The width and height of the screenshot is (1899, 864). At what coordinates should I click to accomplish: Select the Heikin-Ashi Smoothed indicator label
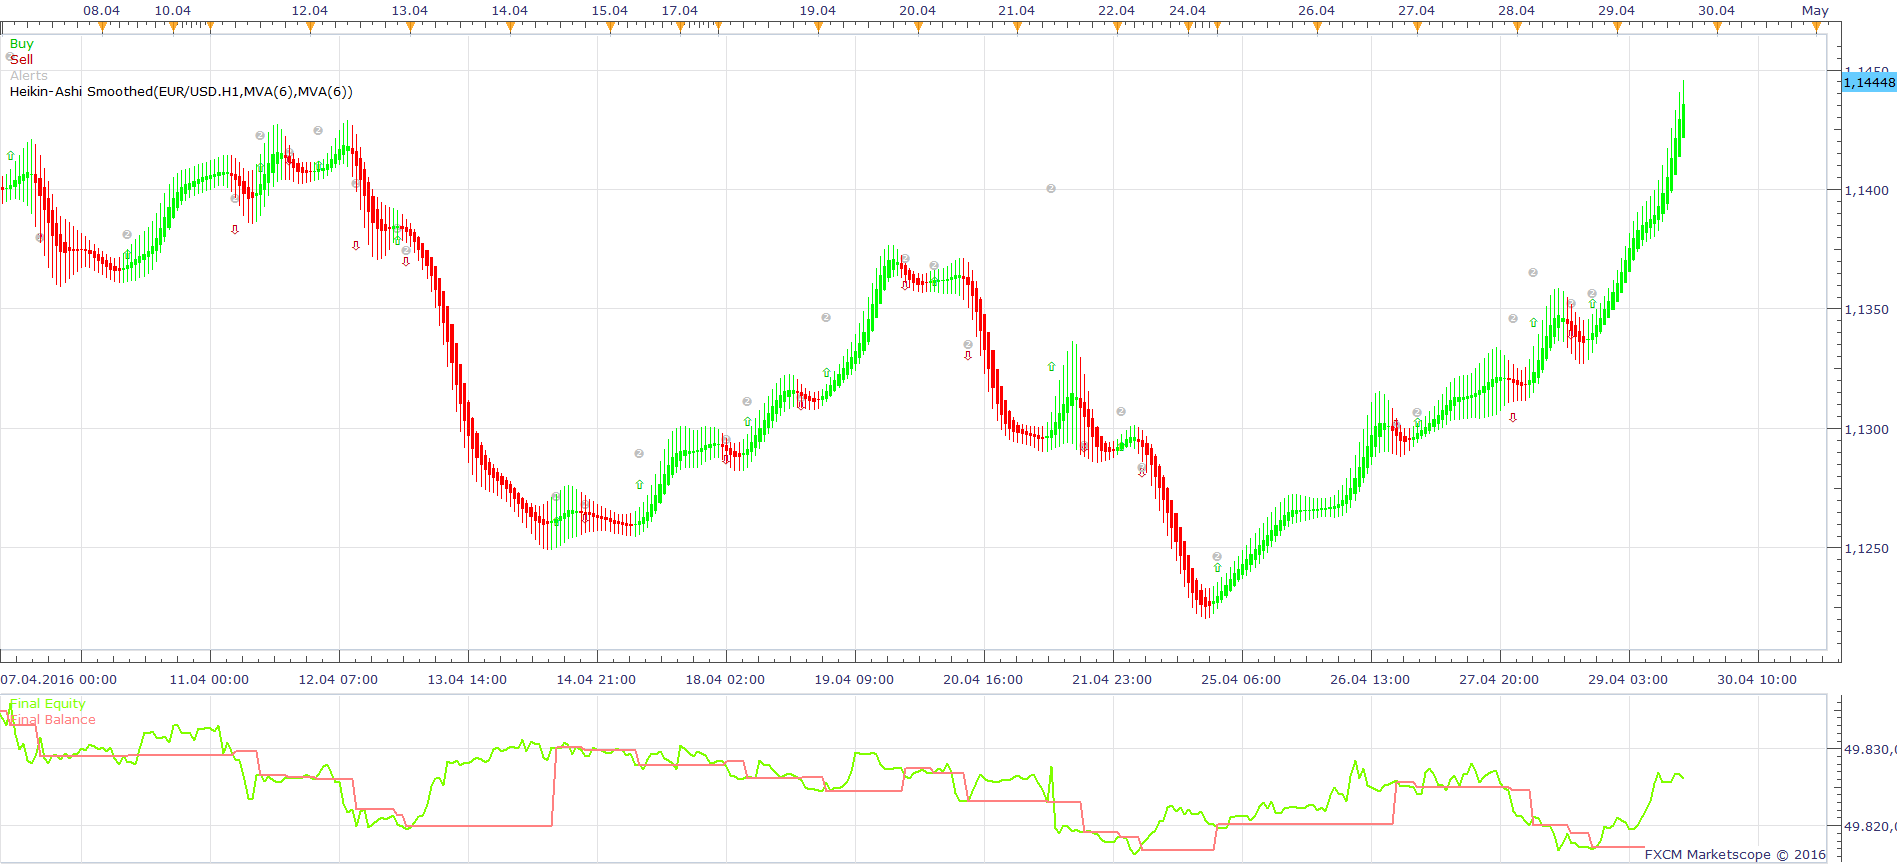point(181,92)
